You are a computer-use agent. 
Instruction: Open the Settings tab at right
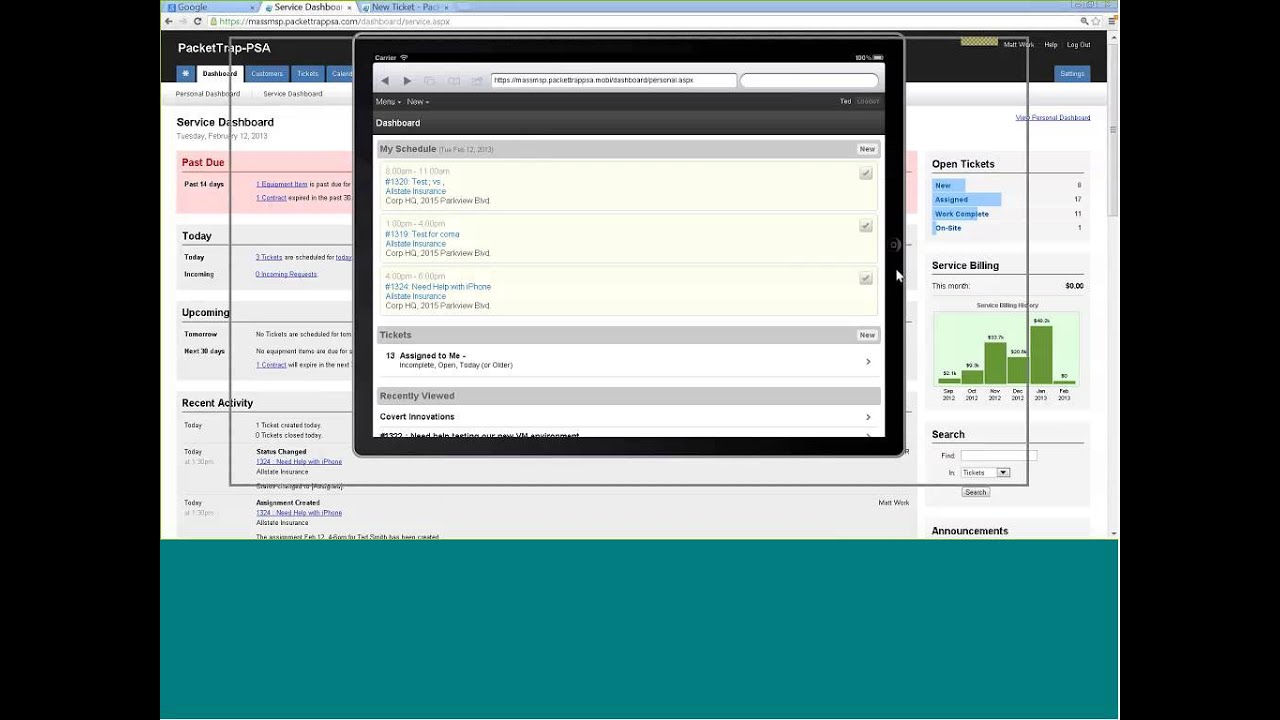click(1072, 73)
